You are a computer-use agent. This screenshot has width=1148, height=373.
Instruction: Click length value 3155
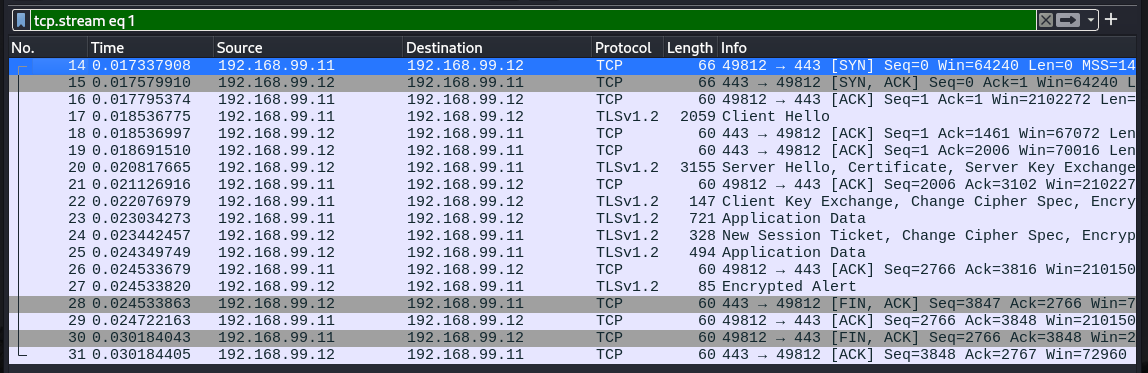[697, 168]
